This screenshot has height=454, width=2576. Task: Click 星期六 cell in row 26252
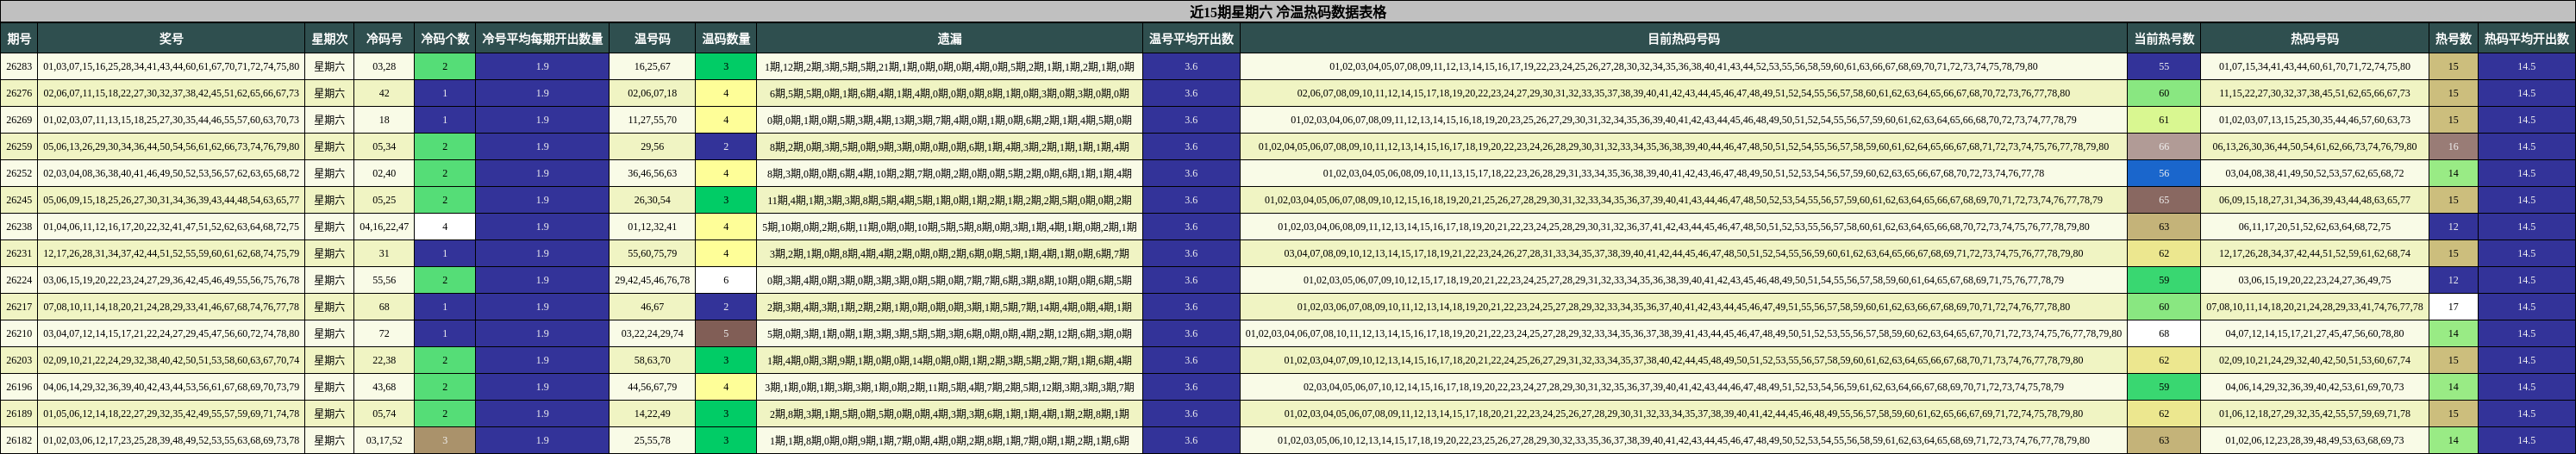point(329,173)
